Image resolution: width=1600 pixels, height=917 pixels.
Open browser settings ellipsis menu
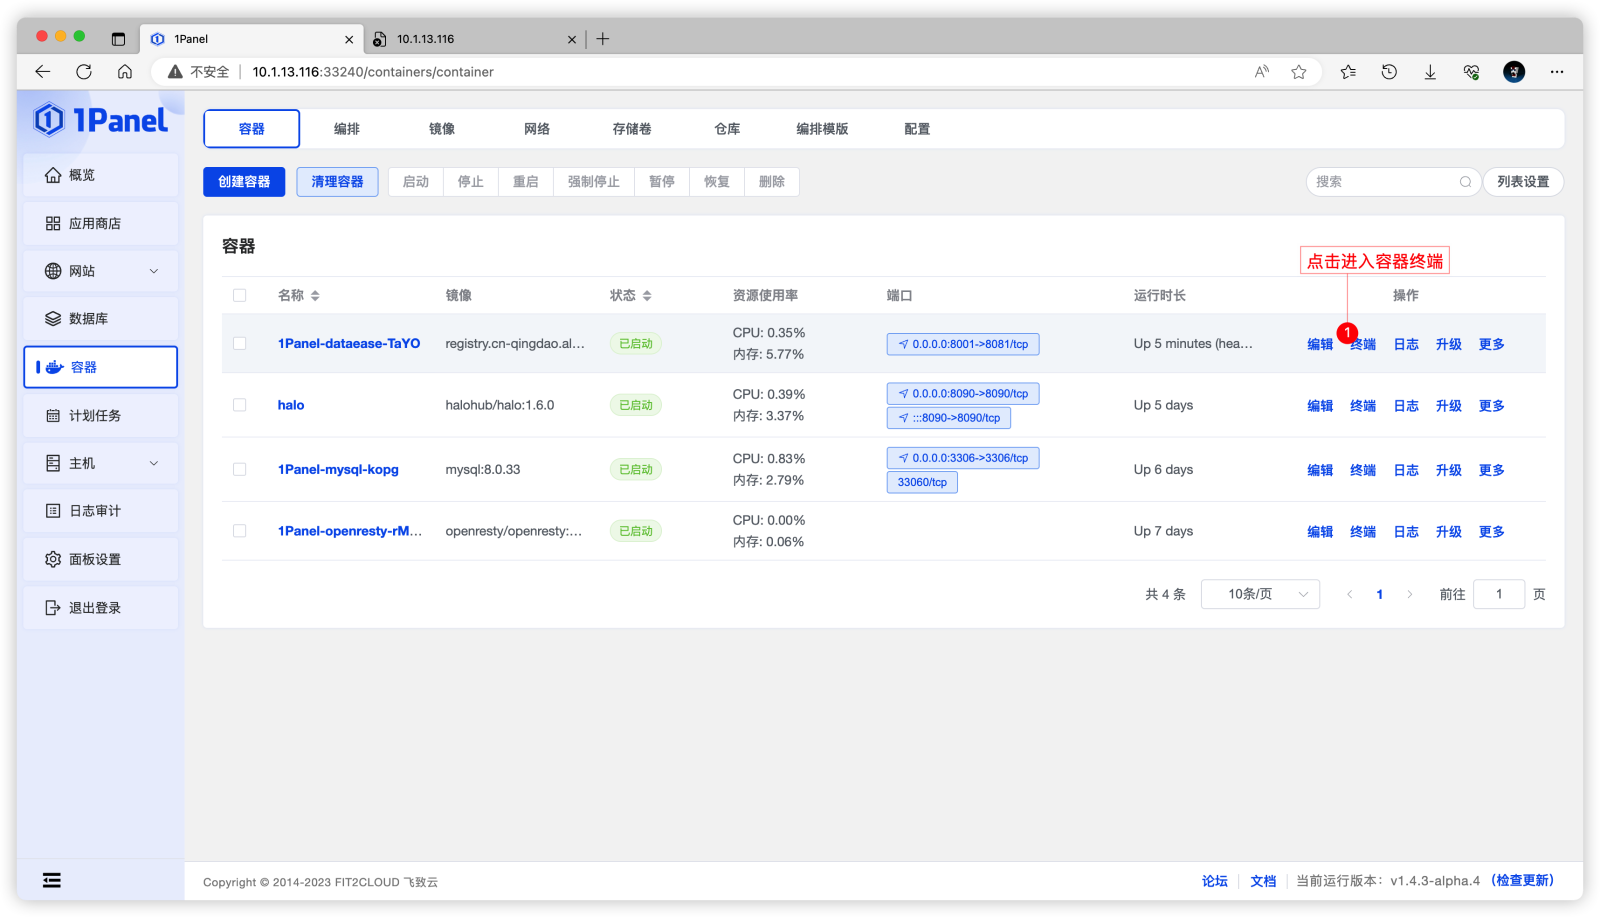pyautogui.click(x=1557, y=72)
